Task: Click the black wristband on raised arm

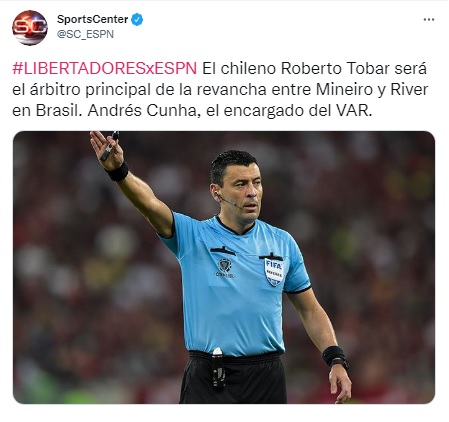Action: 117,172
